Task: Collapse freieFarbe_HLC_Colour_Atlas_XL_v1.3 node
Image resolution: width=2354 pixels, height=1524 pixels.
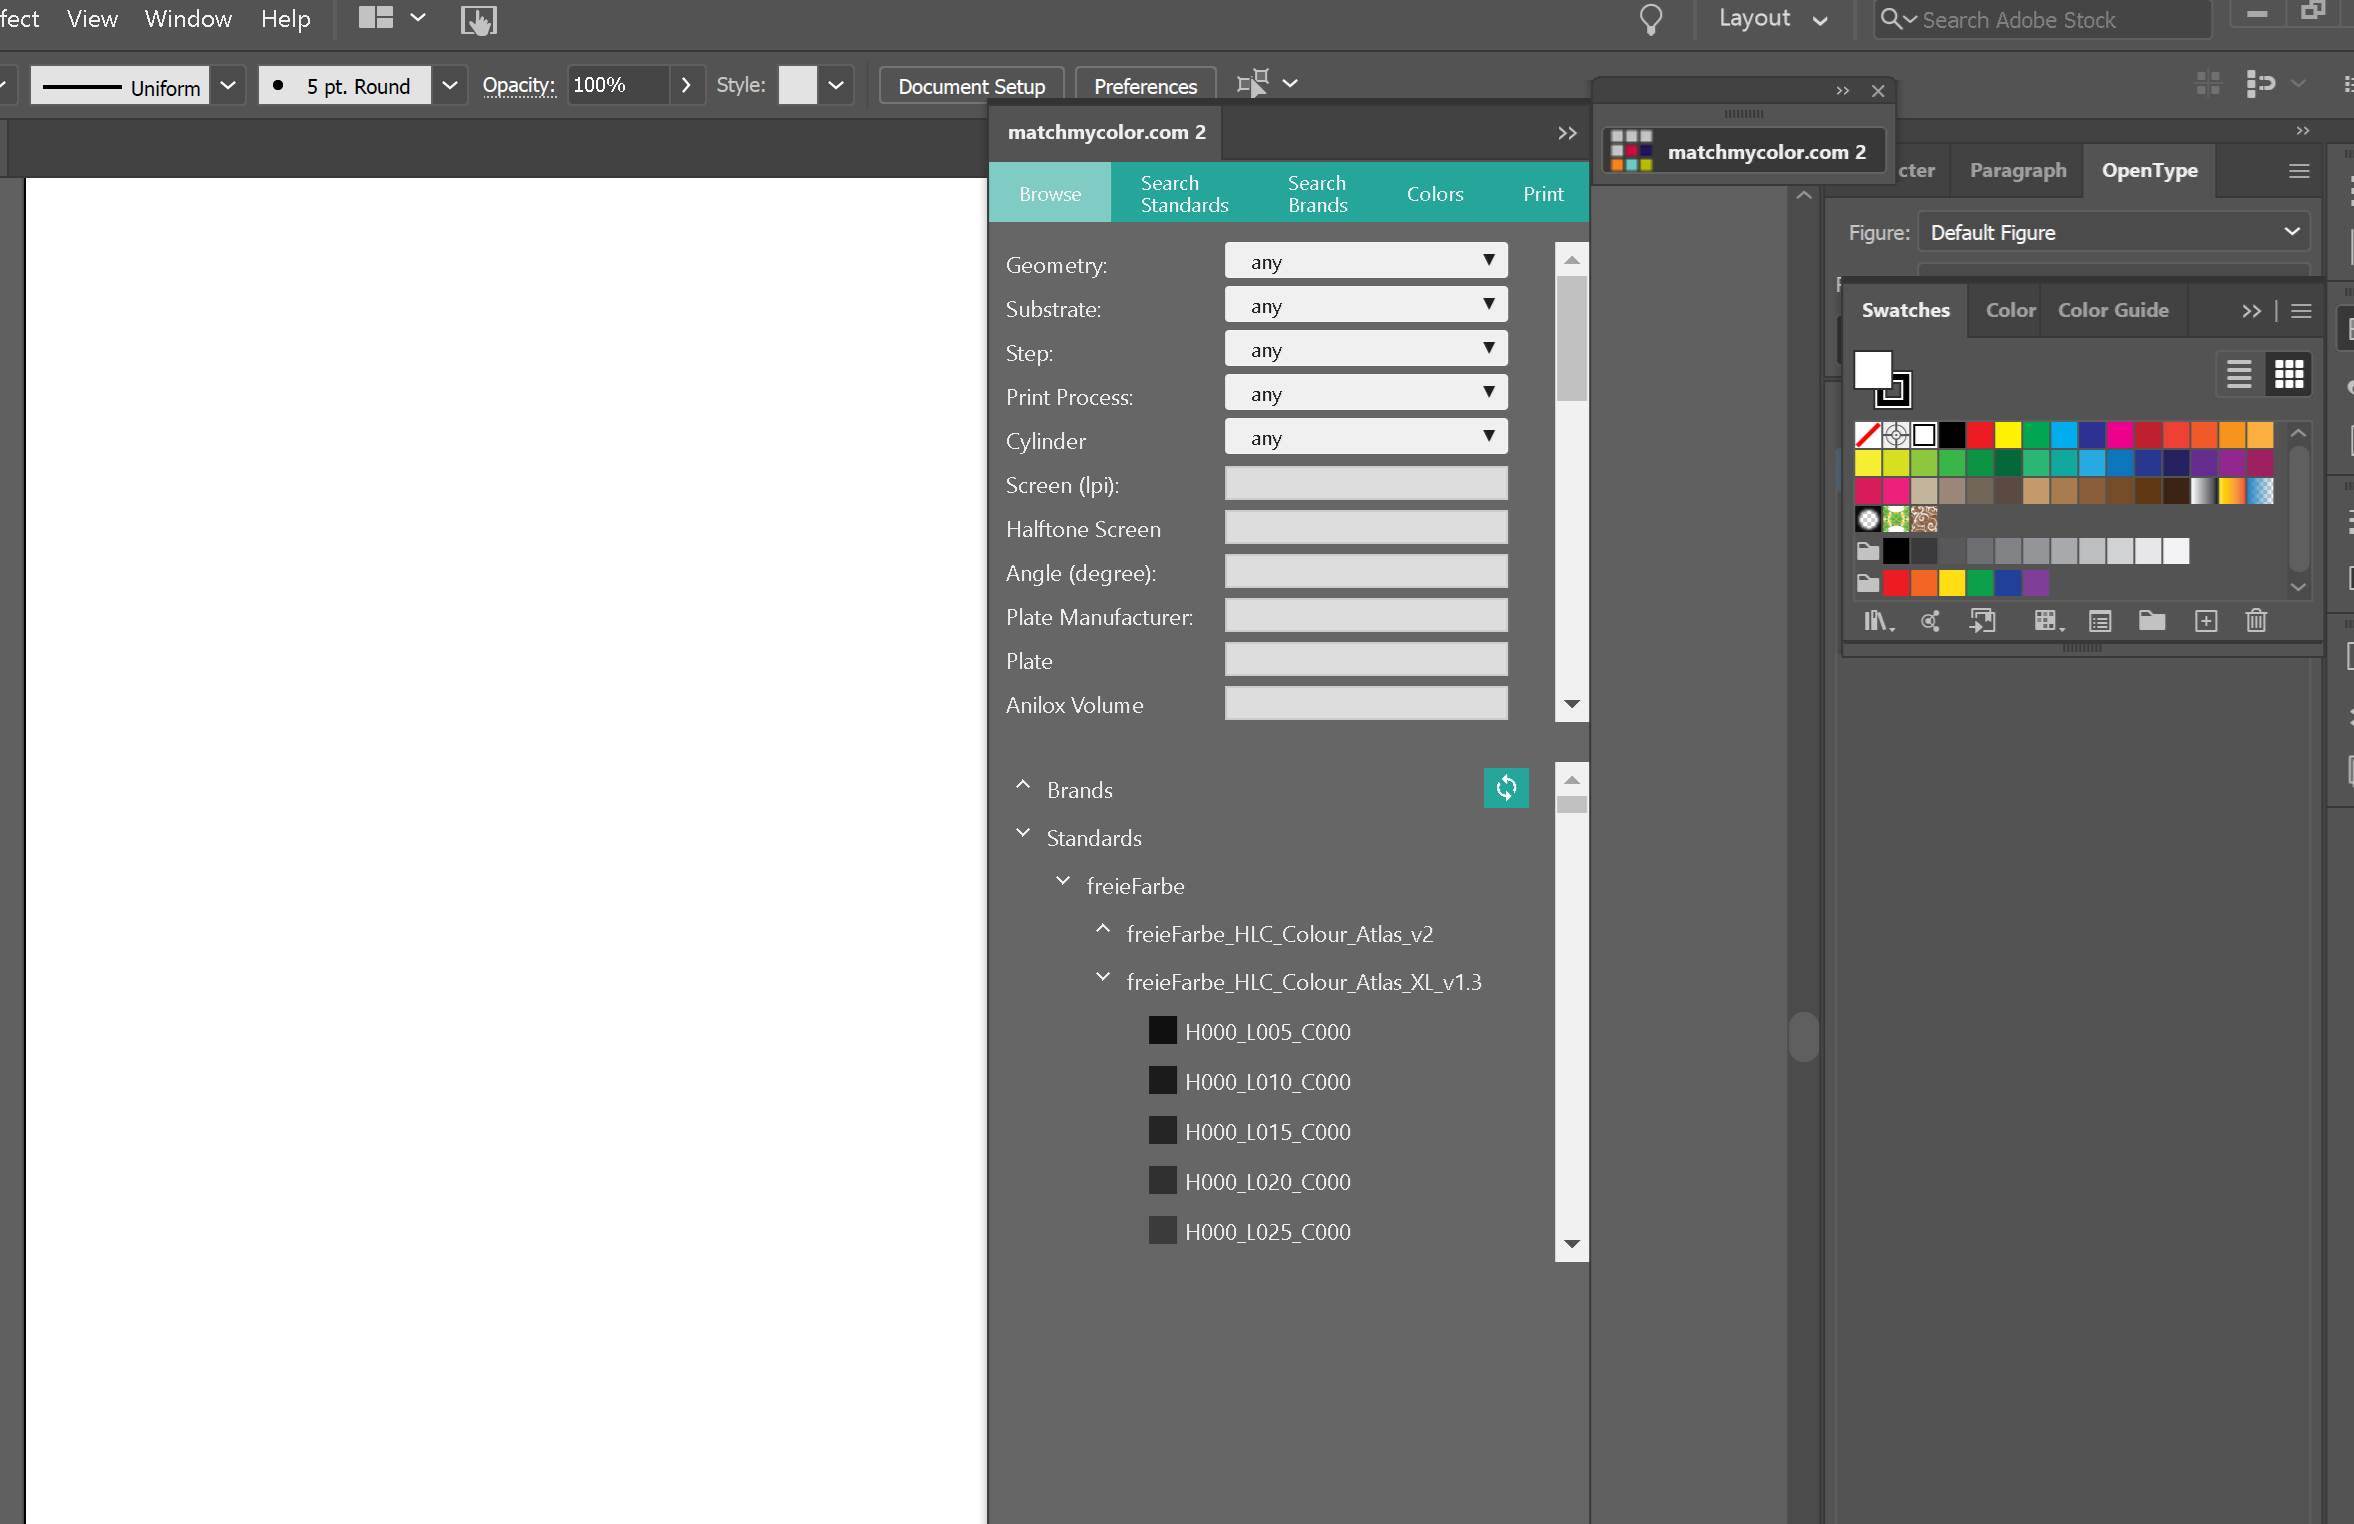Action: point(1102,978)
